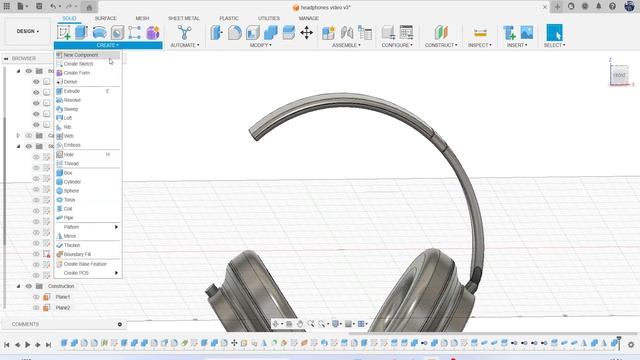Jump to timeline end button
The width and height of the screenshot is (640, 360).
coord(48,344)
